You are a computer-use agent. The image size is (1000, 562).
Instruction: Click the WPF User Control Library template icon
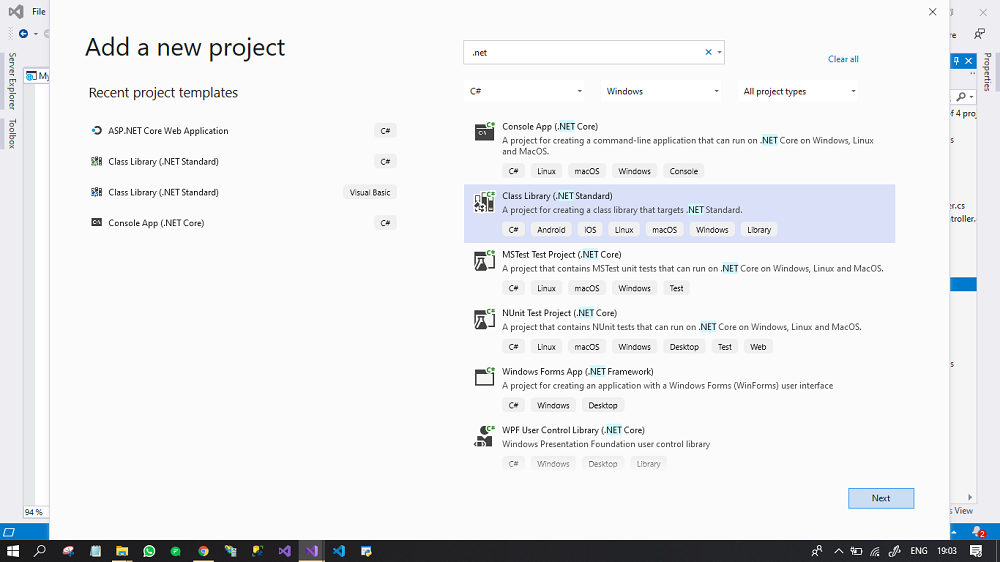point(484,436)
